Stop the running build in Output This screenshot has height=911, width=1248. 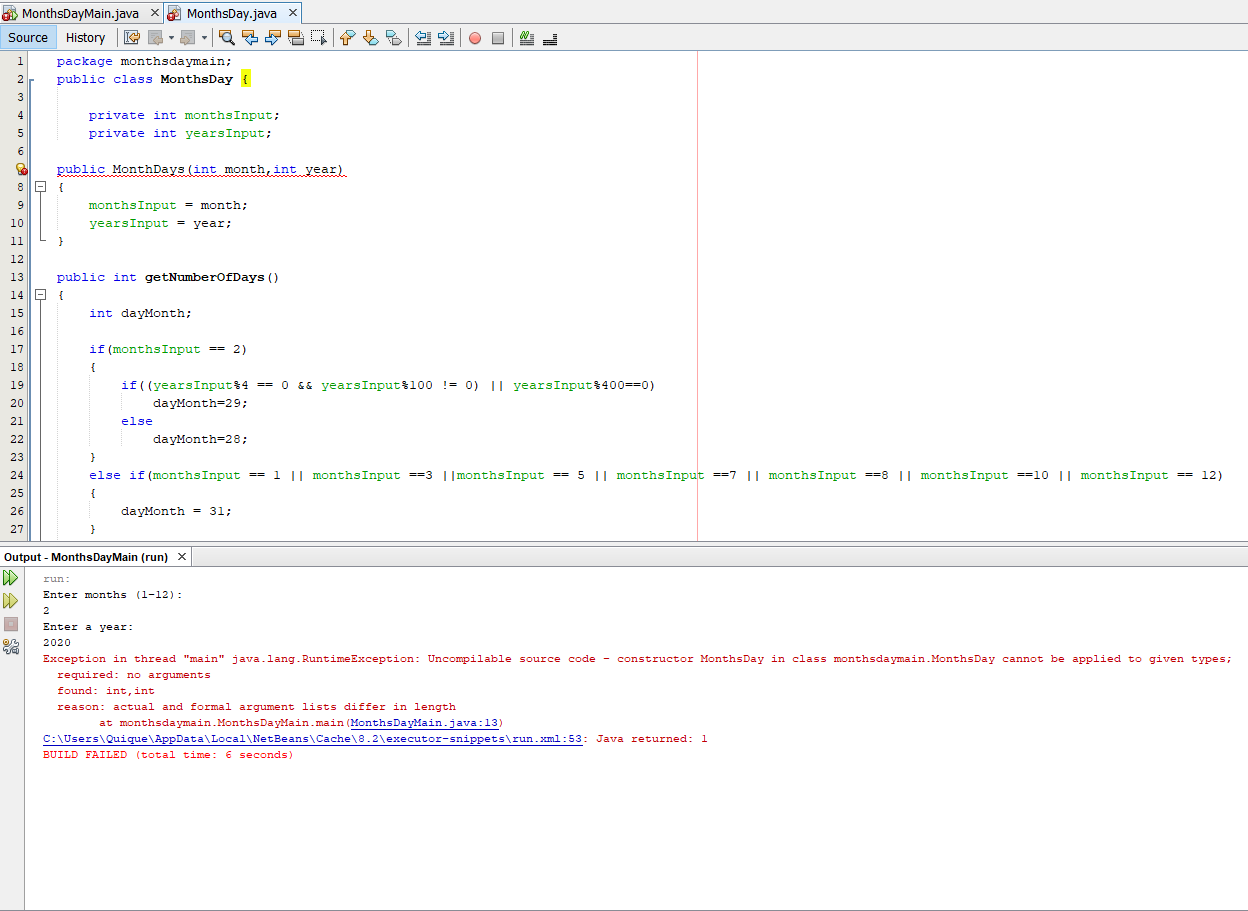coord(11,624)
